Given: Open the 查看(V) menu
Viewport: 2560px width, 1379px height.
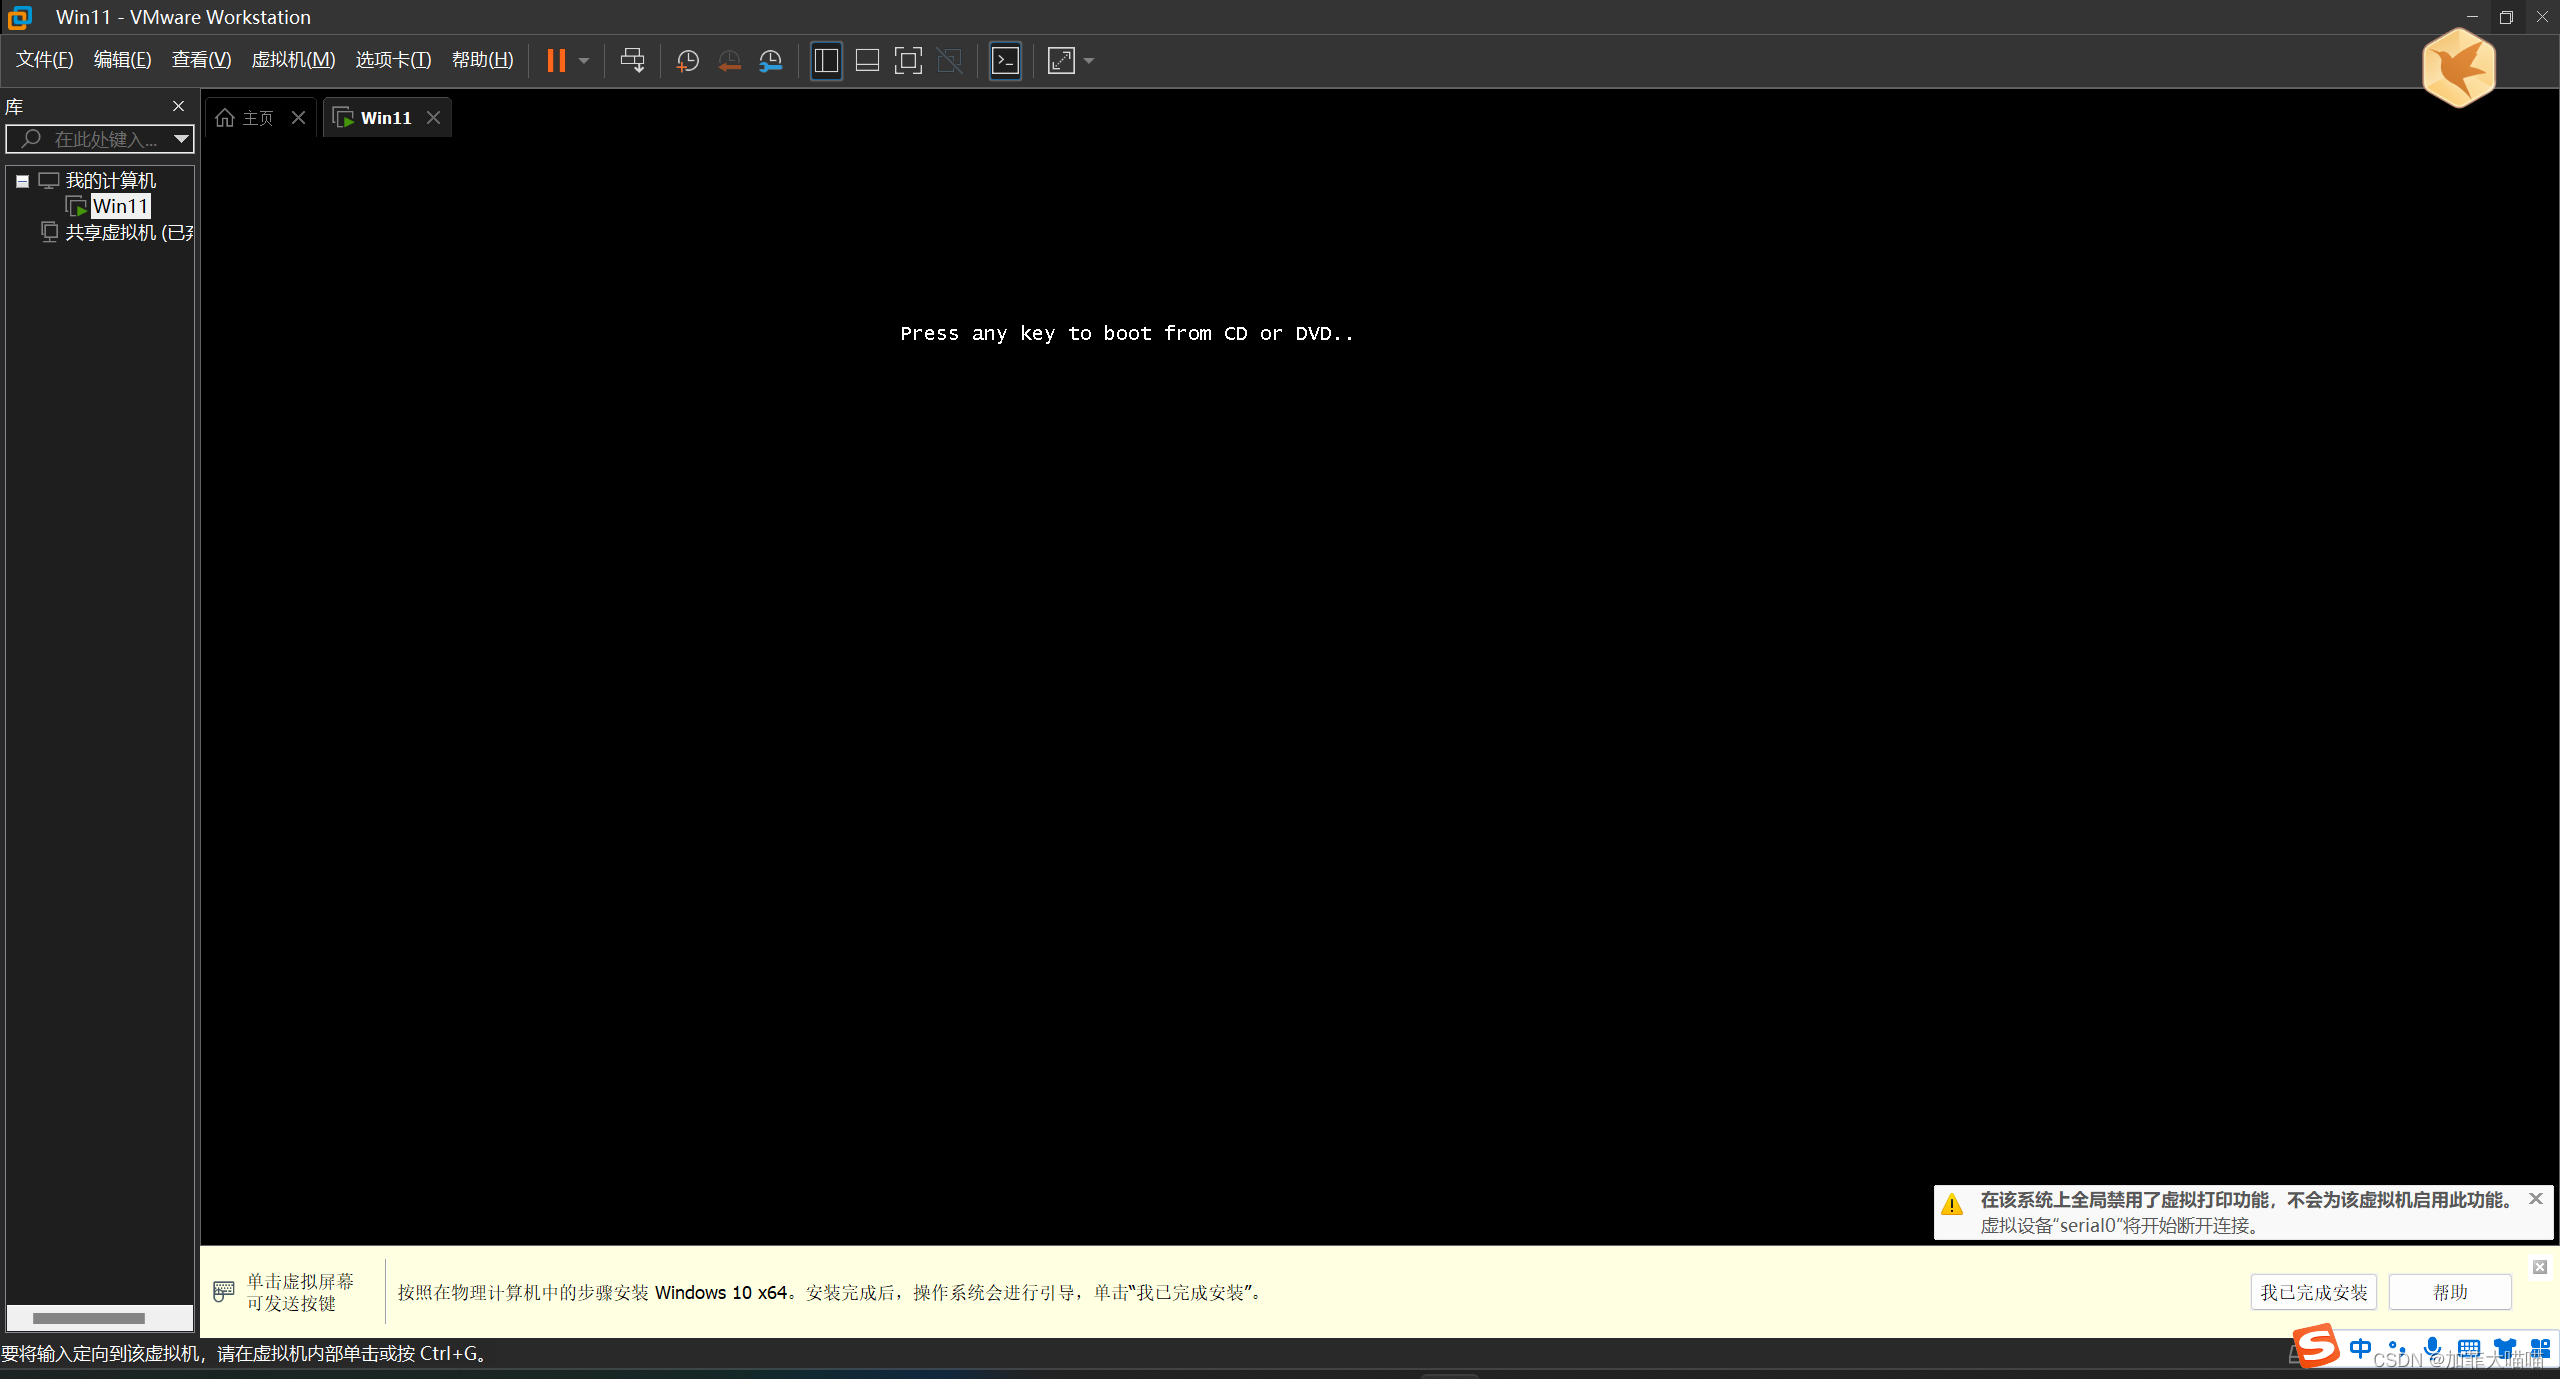Looking at the screenshot, I should point(201,60).
